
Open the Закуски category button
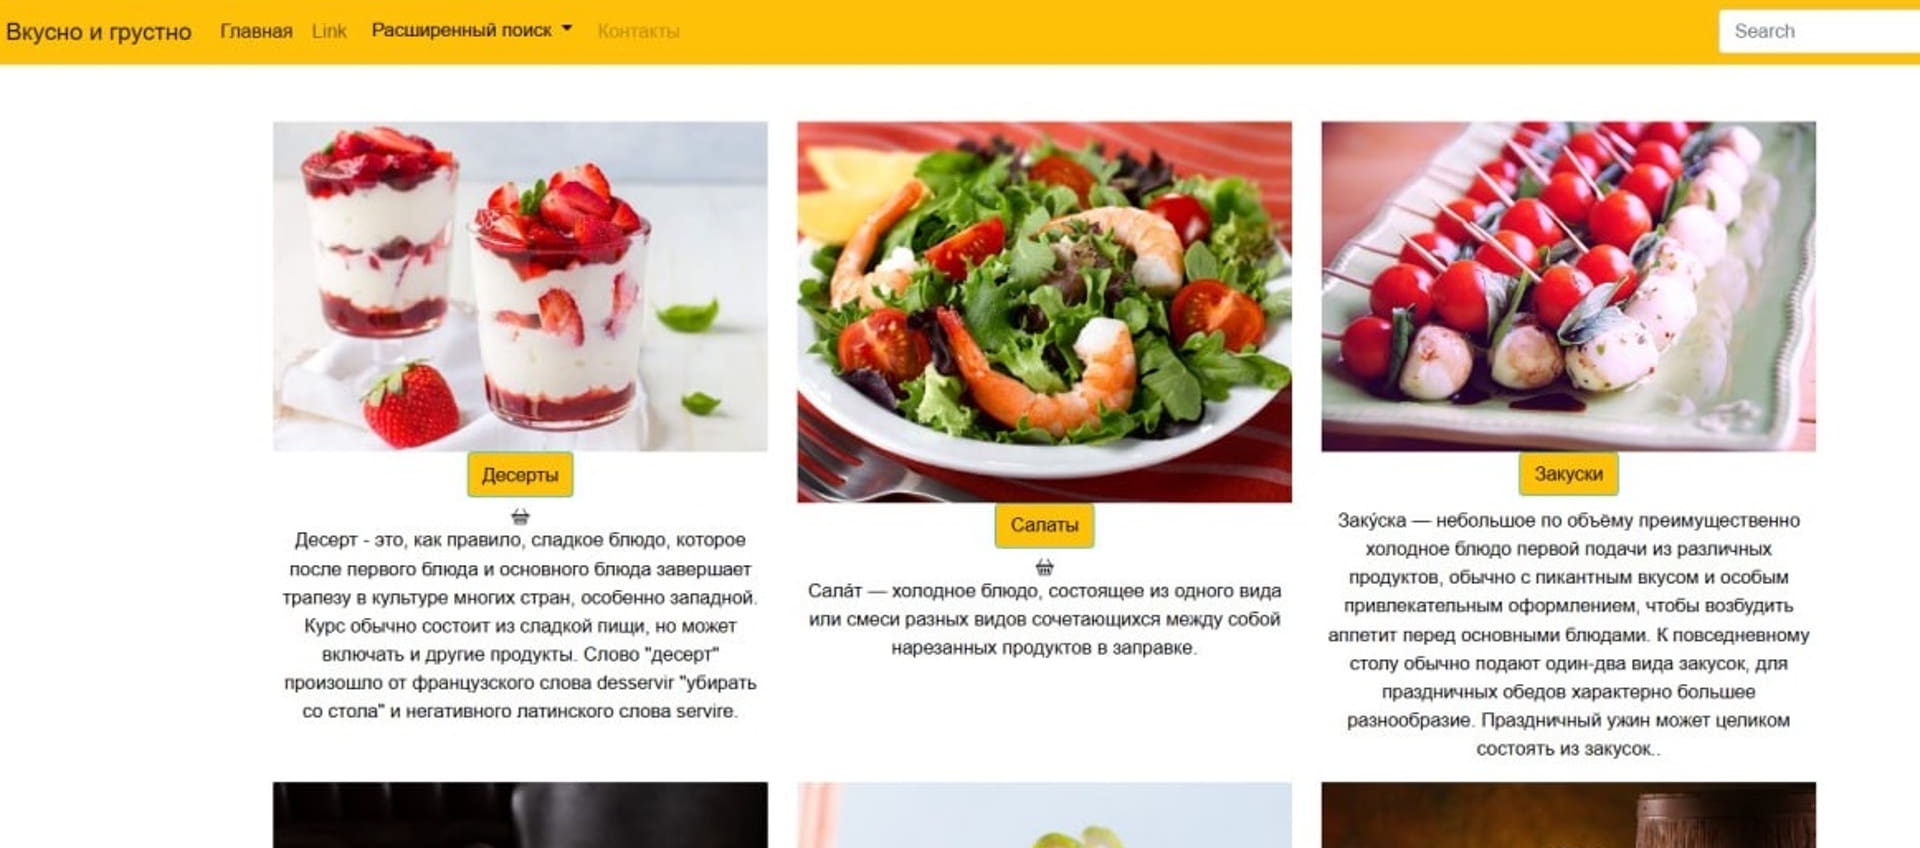tap(1568, 474)
